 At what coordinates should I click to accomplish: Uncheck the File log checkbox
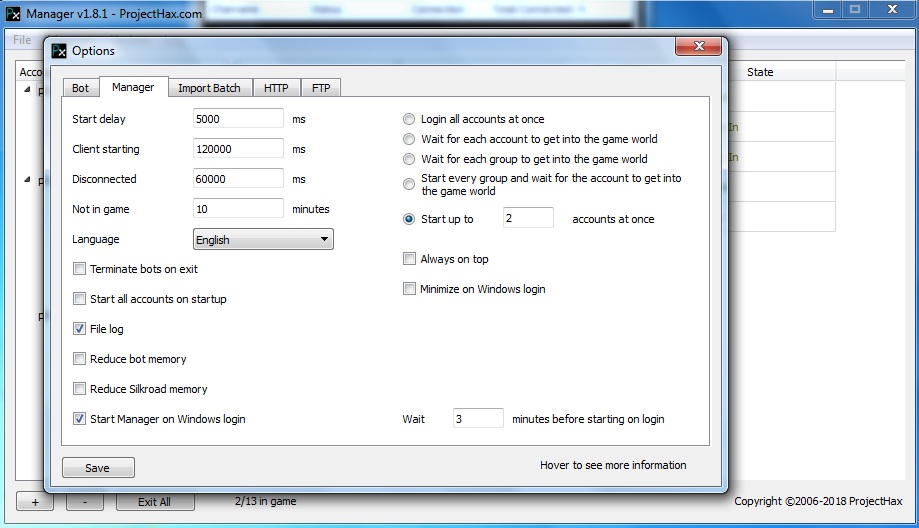[80, 329]
